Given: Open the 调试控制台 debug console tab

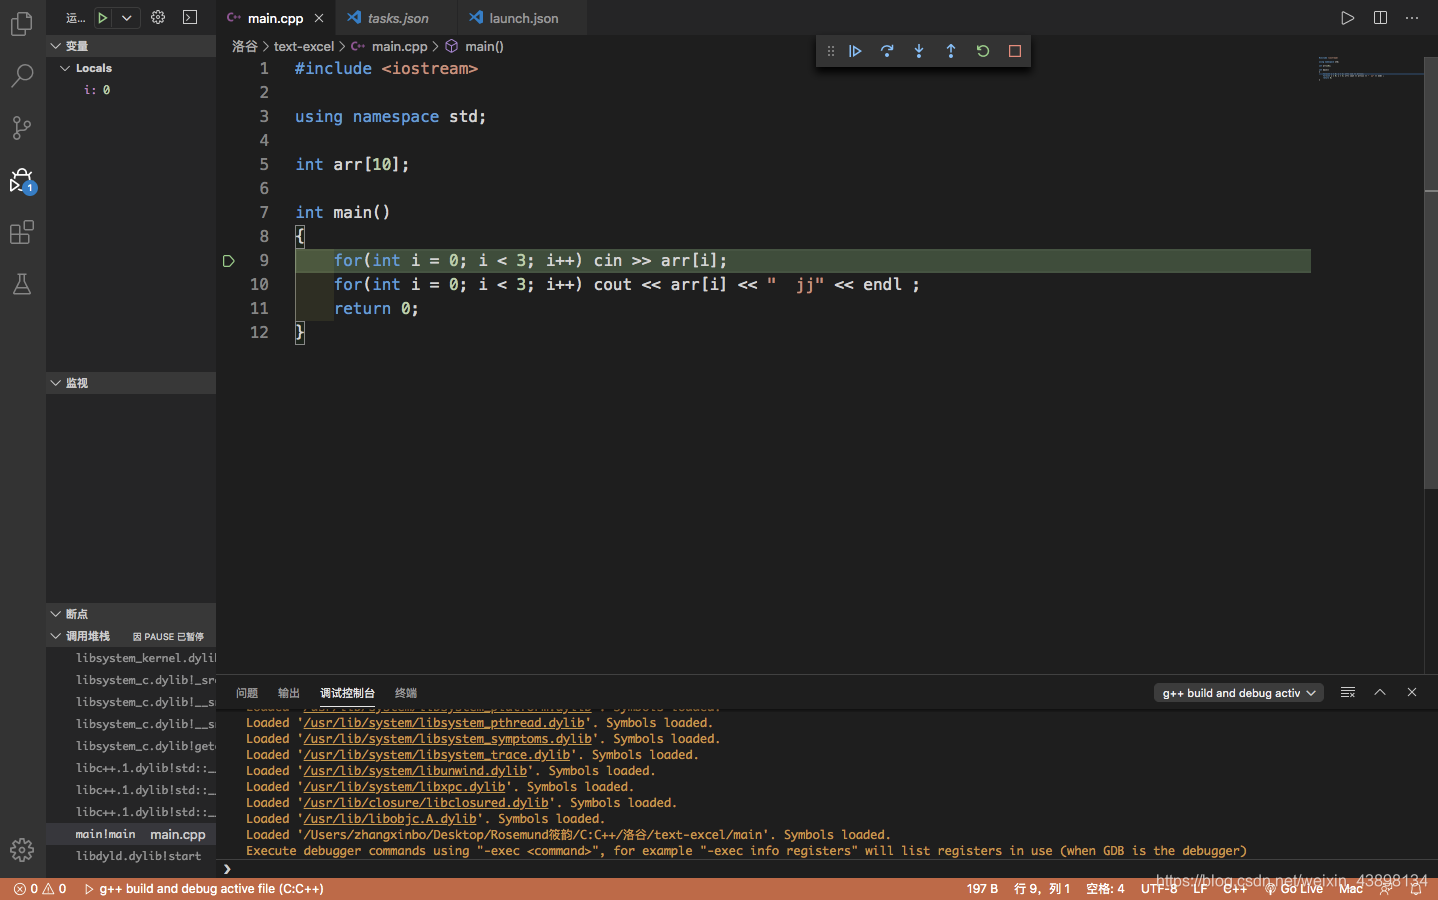Looking at the screenshot, I should 347,693.
